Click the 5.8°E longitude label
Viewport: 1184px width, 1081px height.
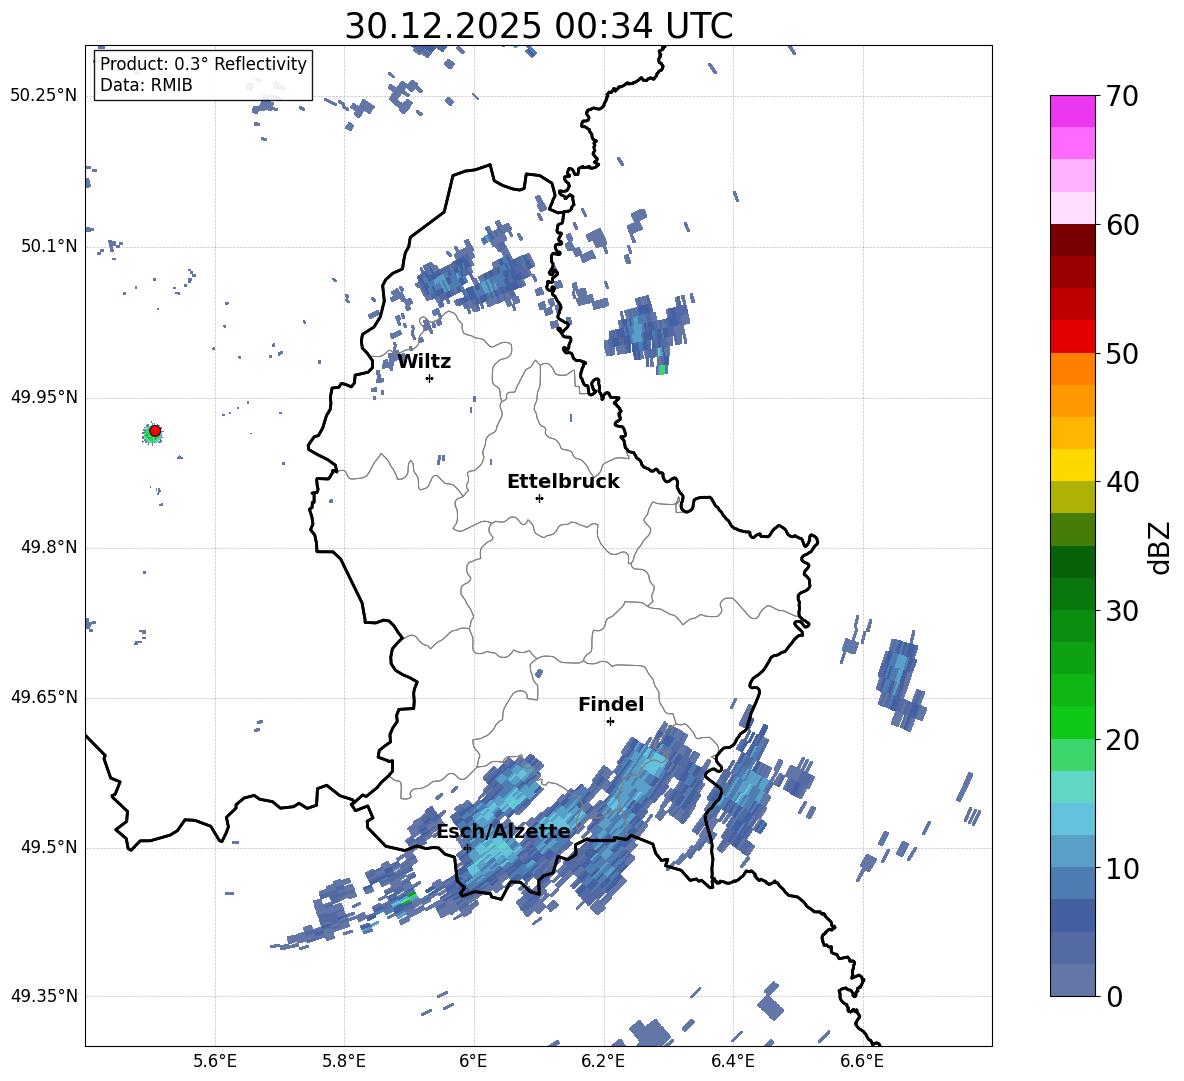[x=344, y=1061]
